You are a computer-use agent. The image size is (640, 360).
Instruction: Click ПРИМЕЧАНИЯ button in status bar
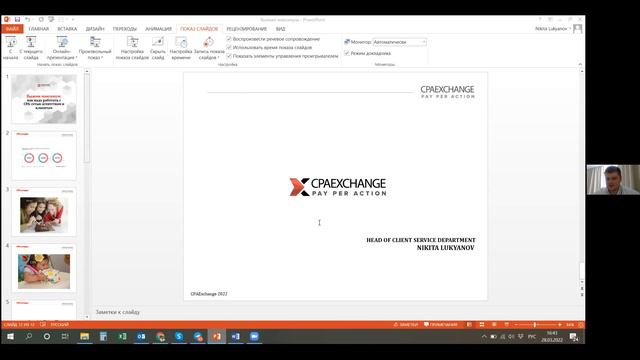pos(441,324)
